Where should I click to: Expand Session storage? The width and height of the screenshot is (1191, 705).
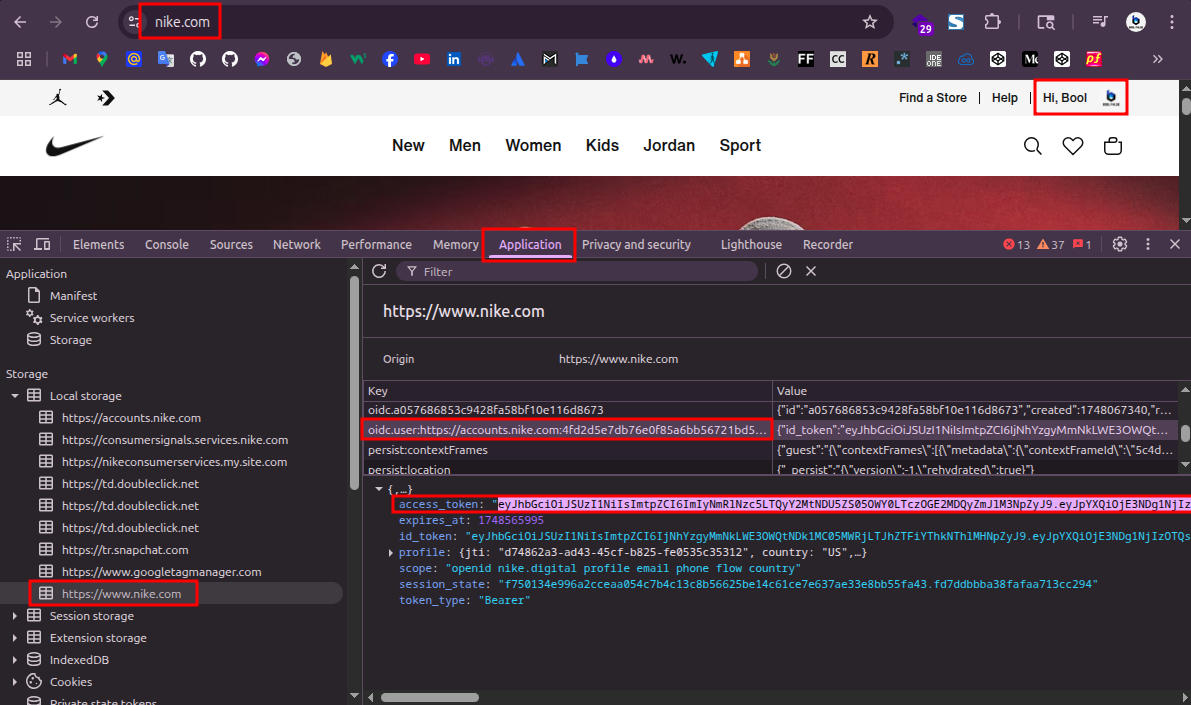point(14,616)
